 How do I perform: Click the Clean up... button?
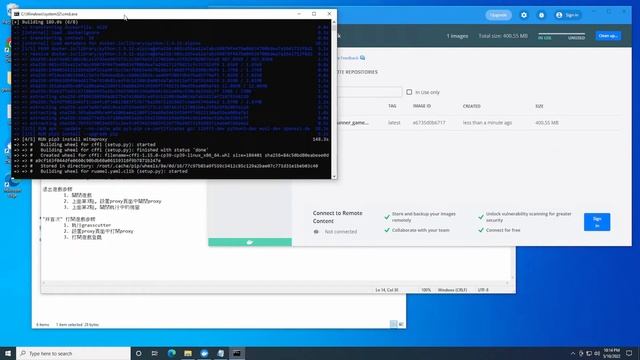click(x=608, y=36)
